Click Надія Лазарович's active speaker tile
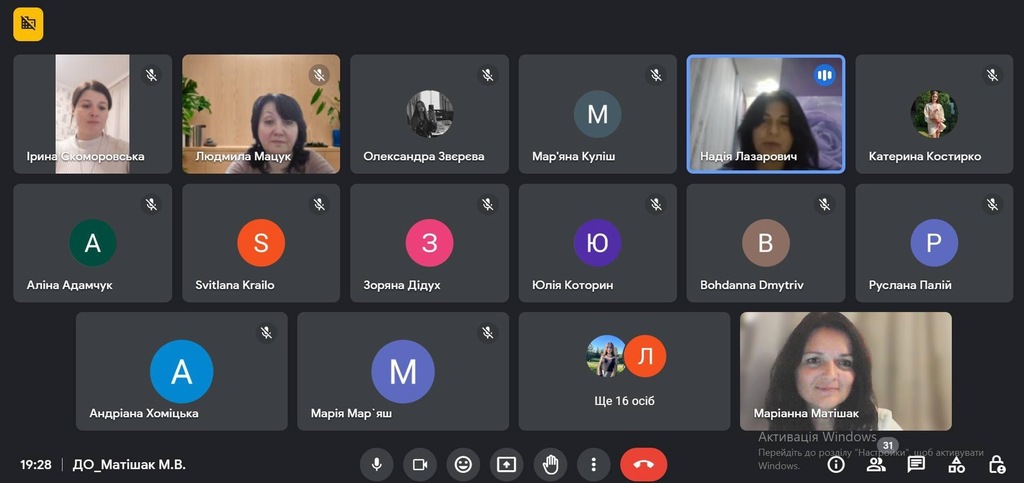Viewport: 1024px width, 483px height. click(765, 114)
